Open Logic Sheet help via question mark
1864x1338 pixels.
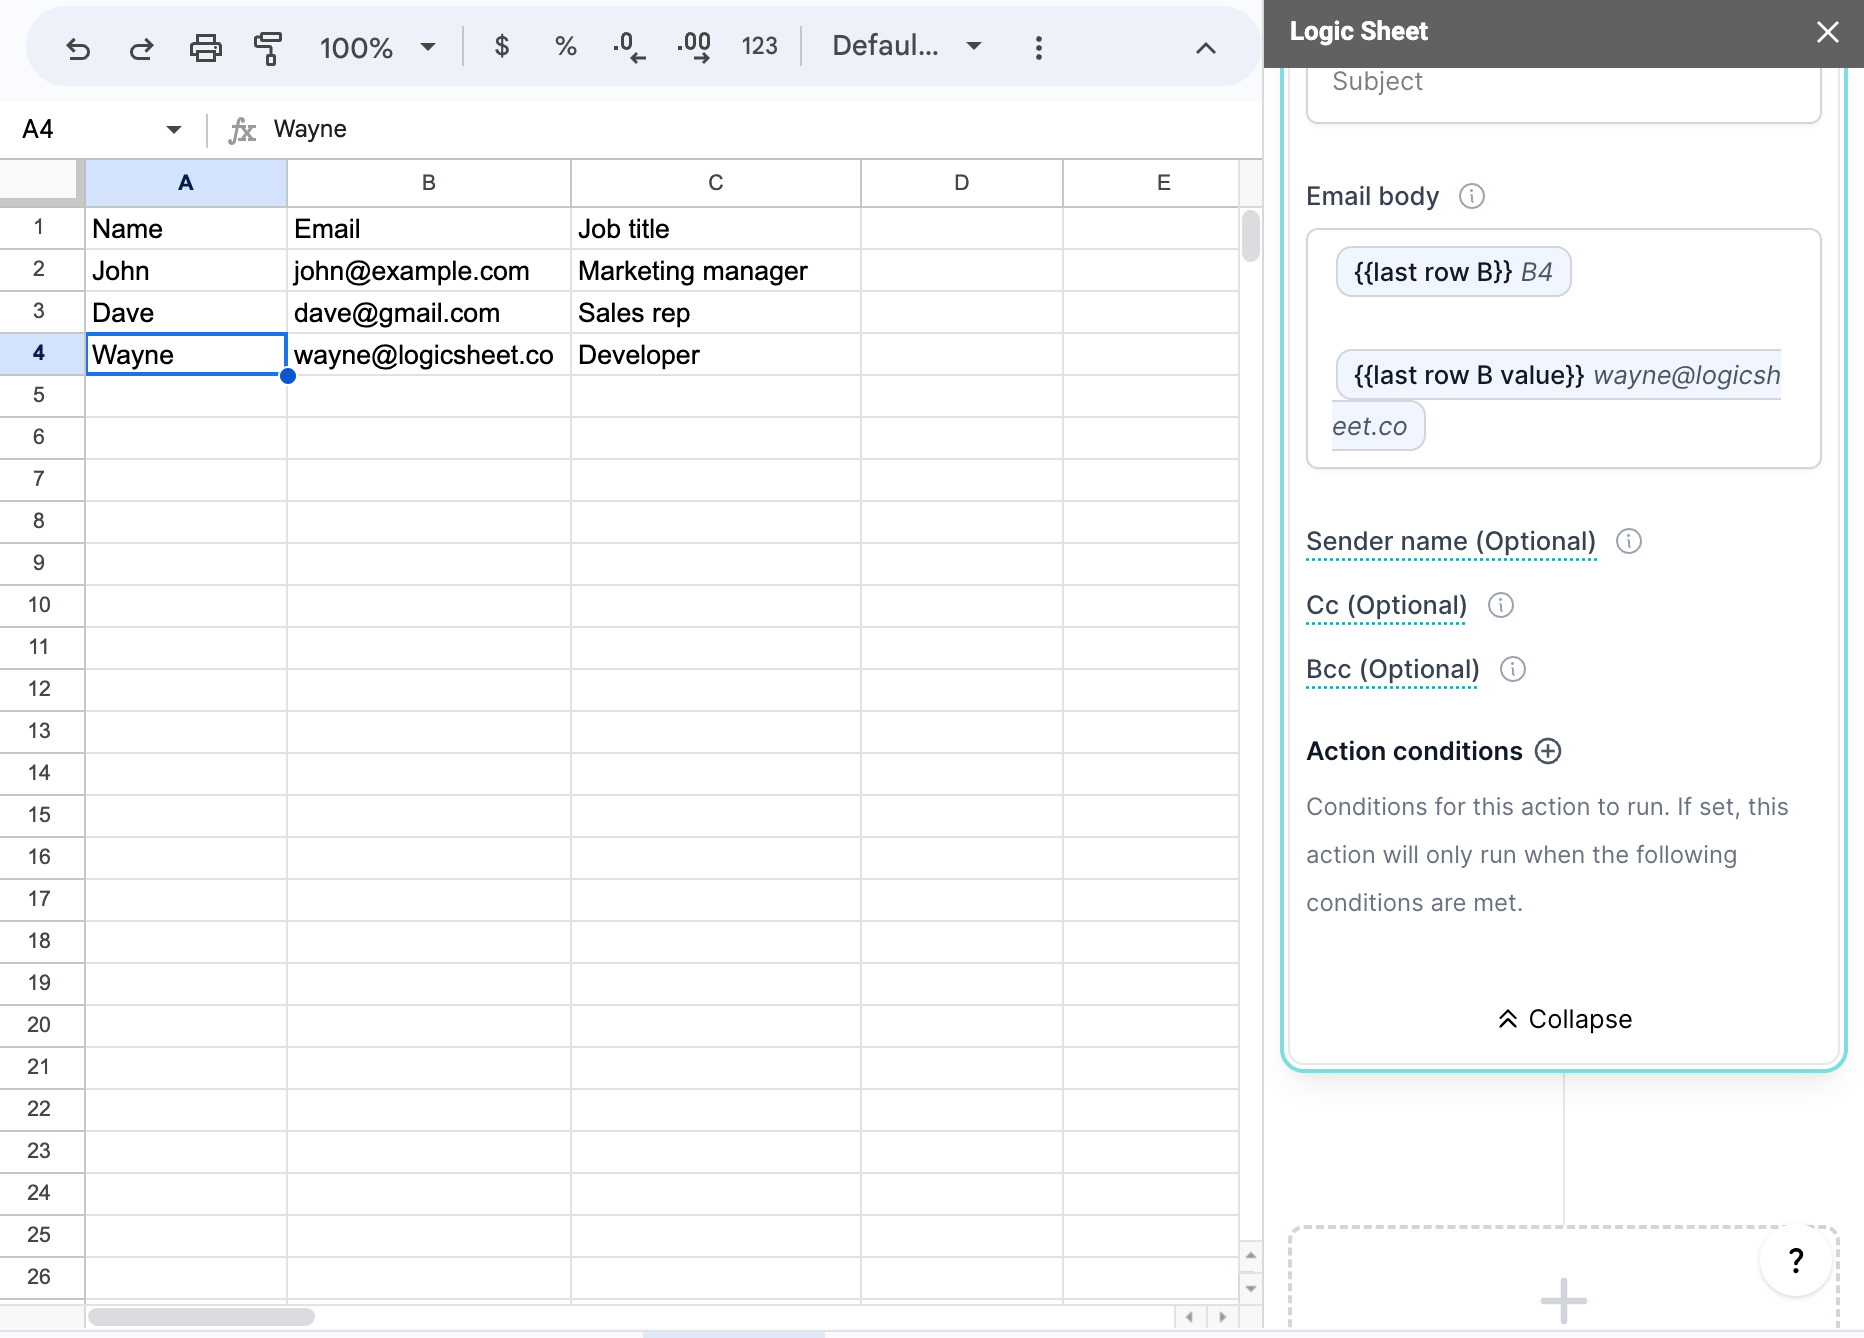coord(1795,1261)
